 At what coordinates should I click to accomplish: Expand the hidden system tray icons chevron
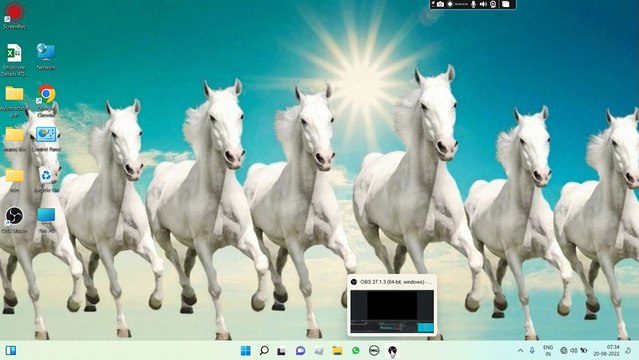tap(520, 351)
